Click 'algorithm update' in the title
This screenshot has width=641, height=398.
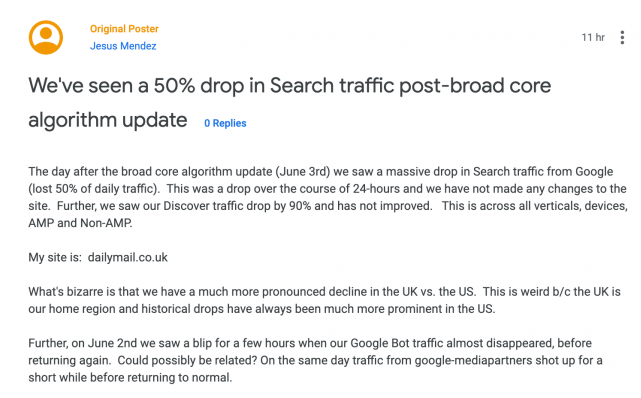tap(108, 120)
